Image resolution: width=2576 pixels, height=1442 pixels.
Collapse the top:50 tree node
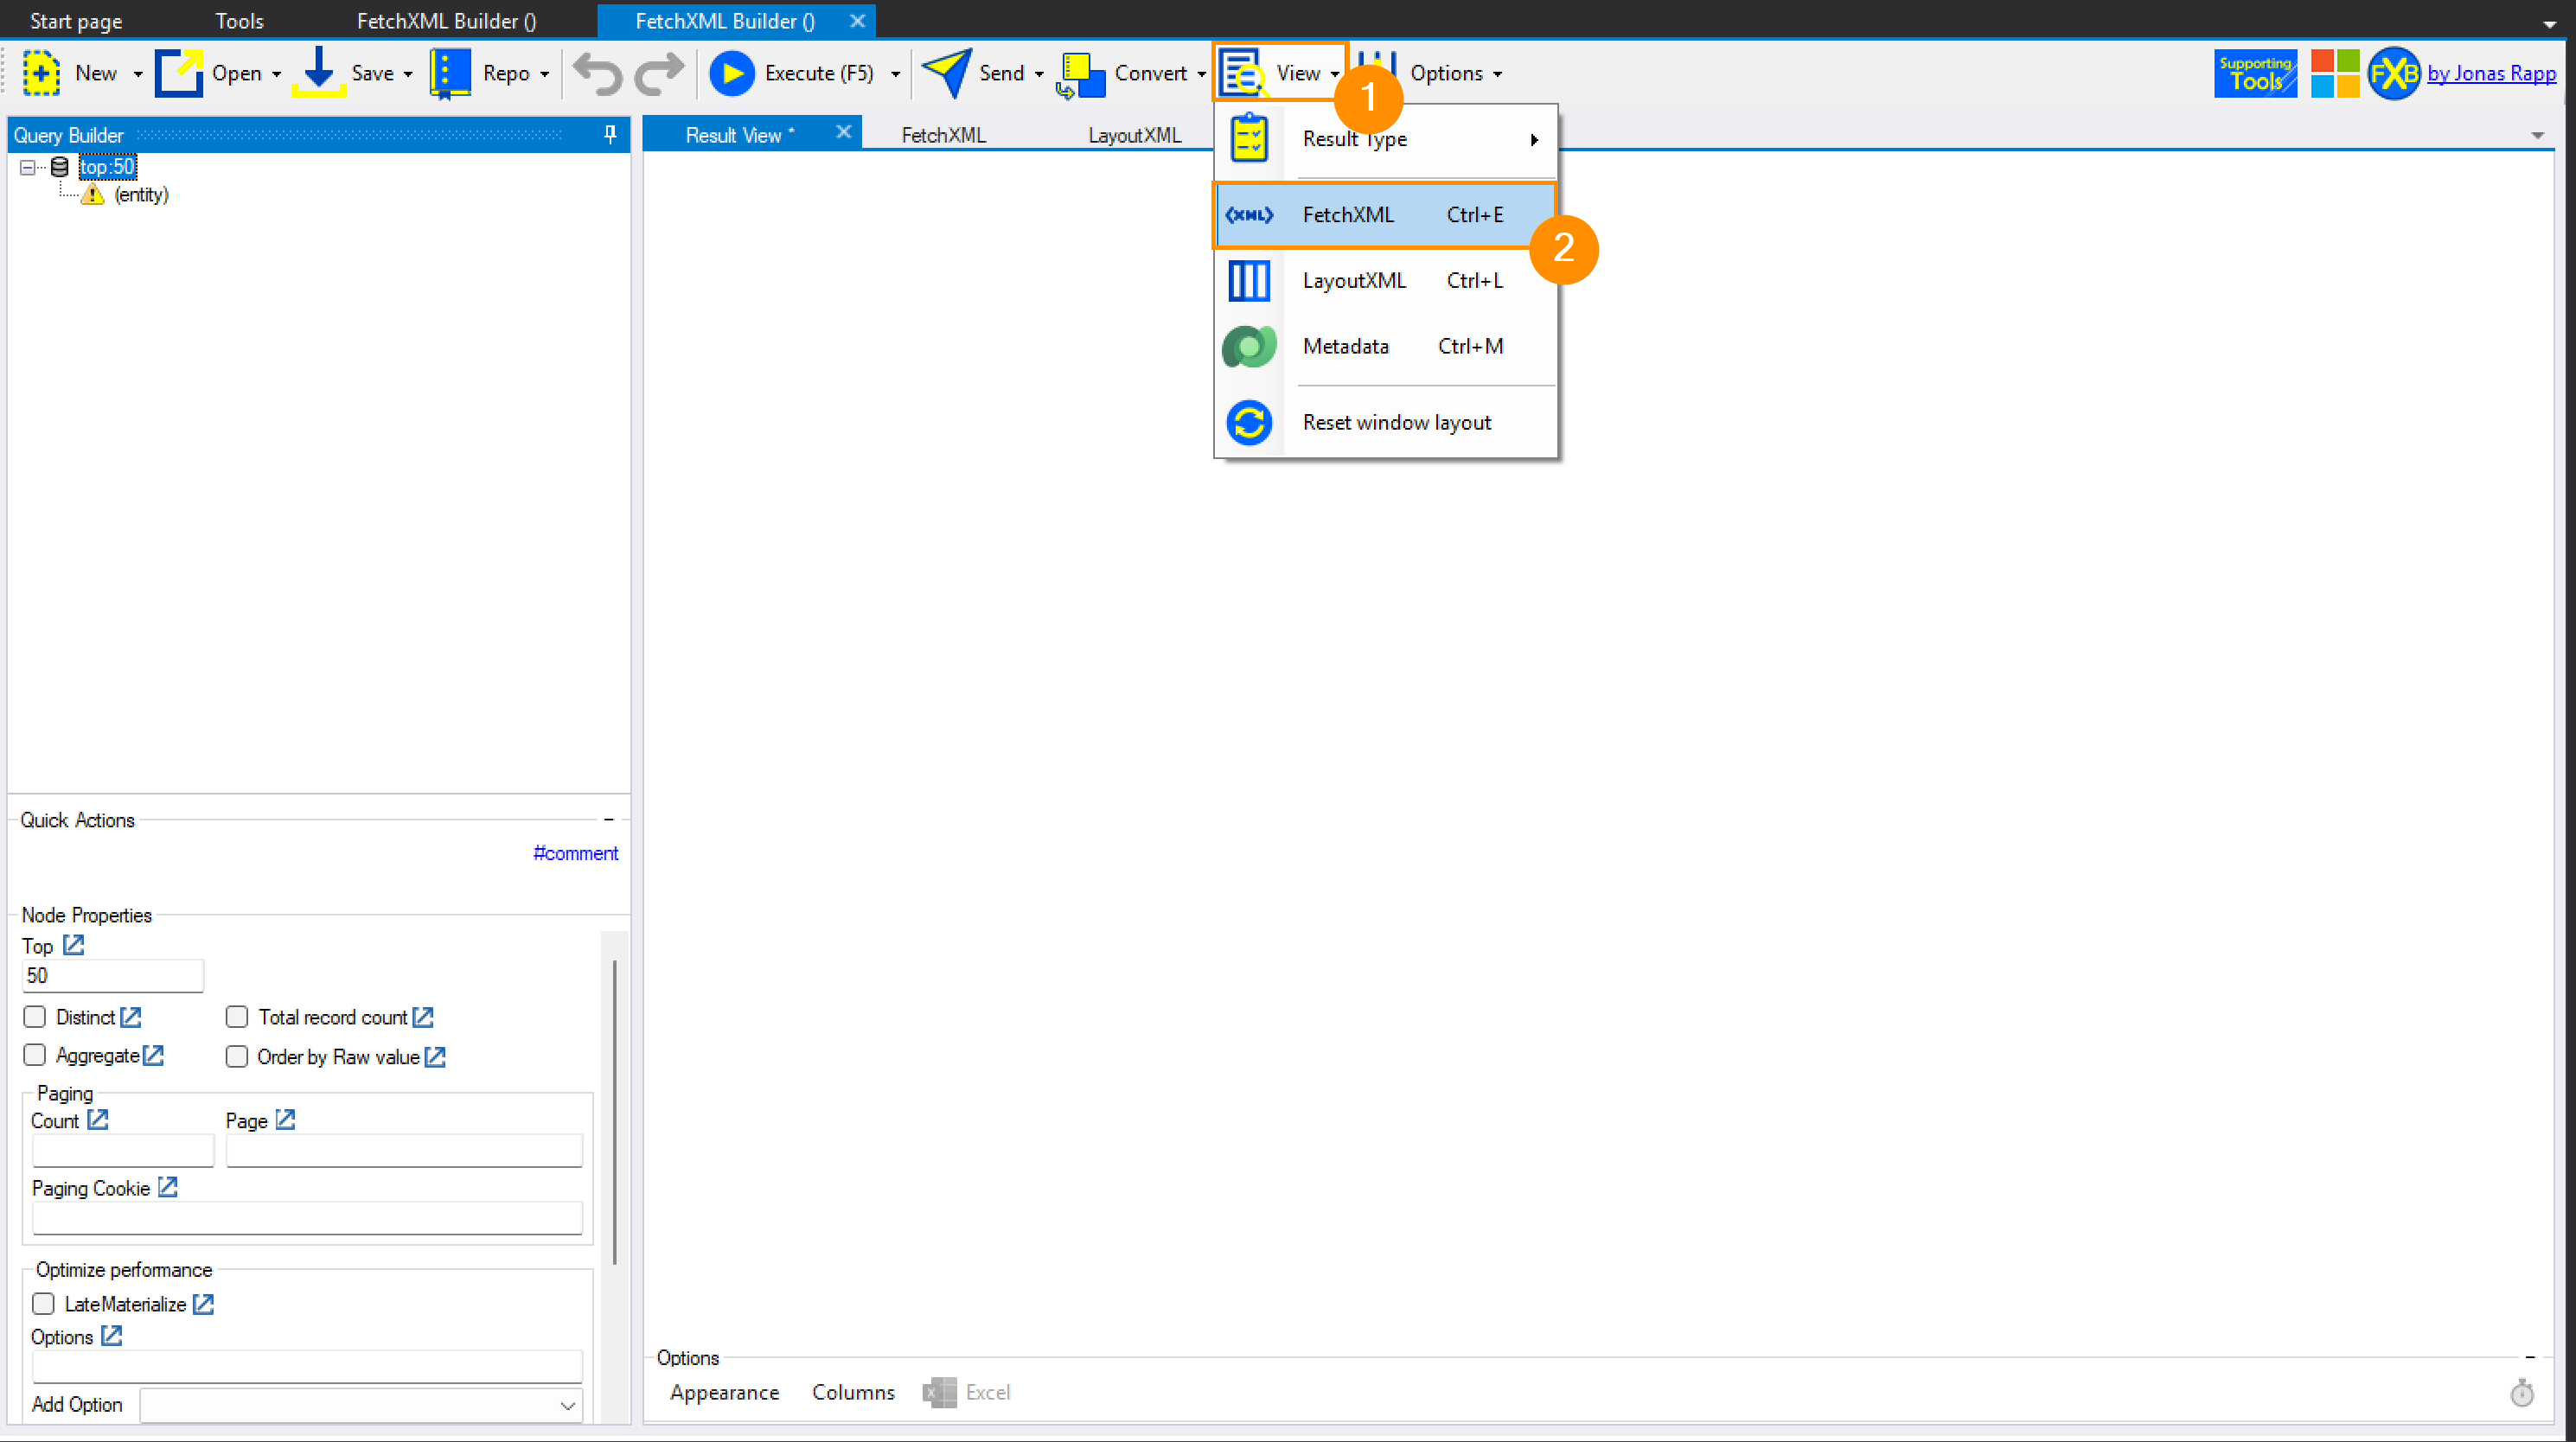tap(27, 167)
